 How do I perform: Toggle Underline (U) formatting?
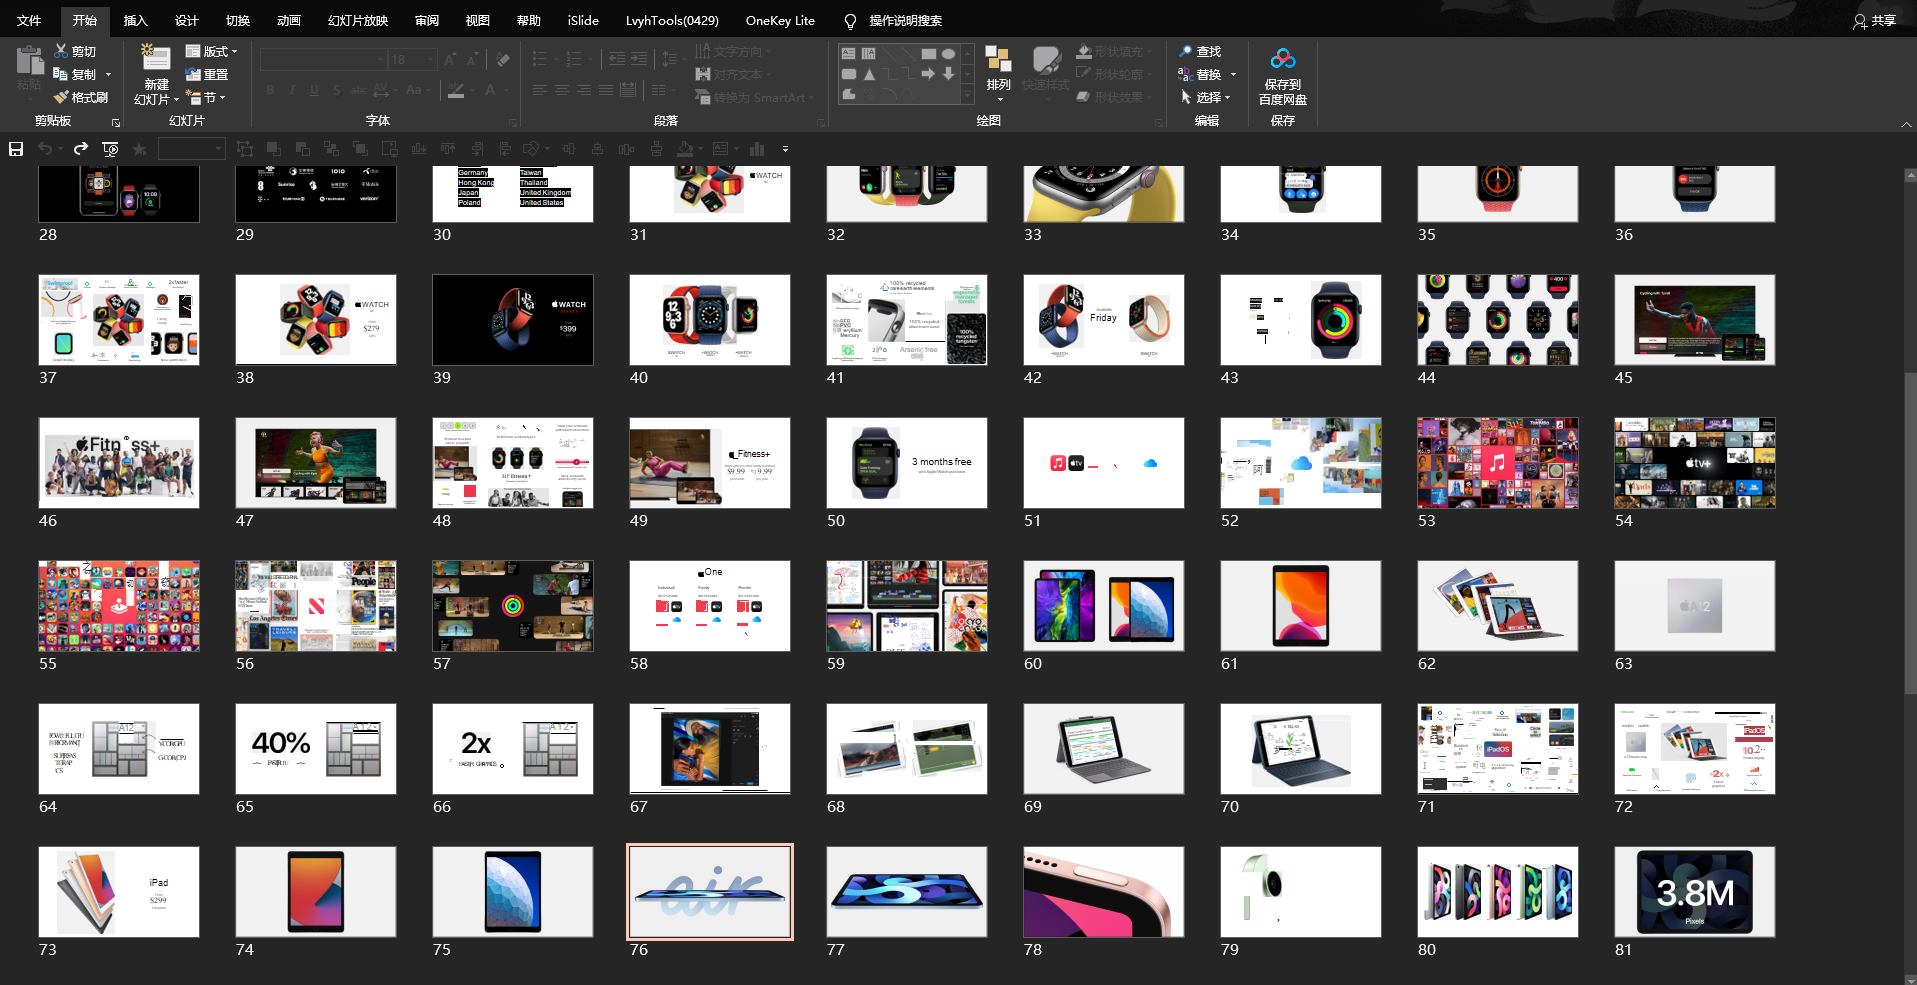coord(314,90)
